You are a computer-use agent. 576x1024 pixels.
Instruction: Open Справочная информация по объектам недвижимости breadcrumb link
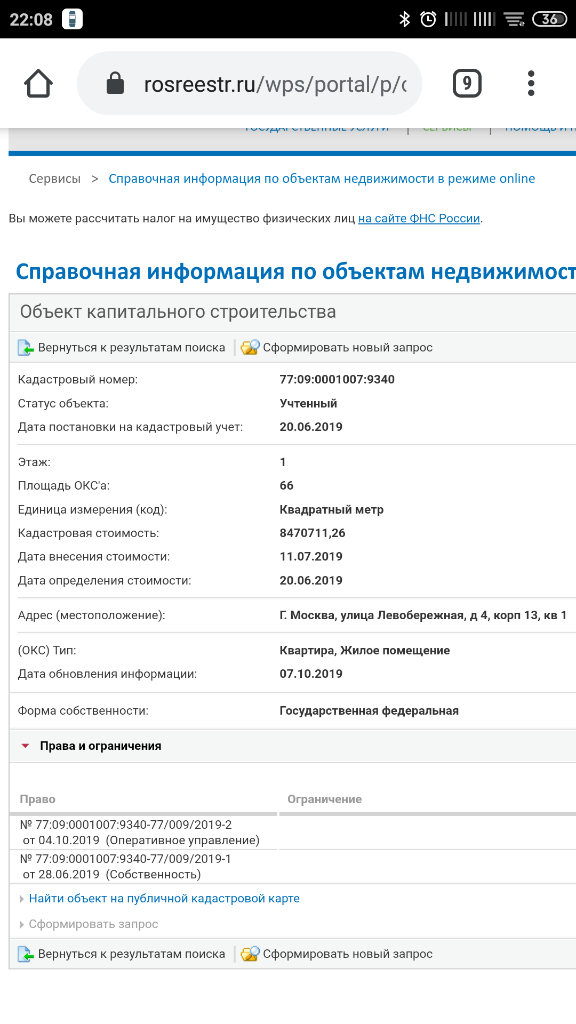tap(321, 179)
